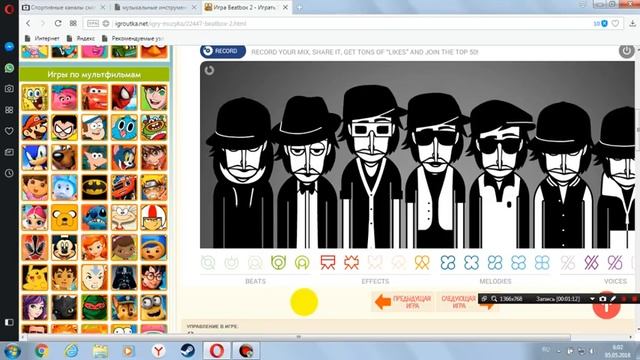
Task: Open the Windows Start menu
Action: (12, 351)
